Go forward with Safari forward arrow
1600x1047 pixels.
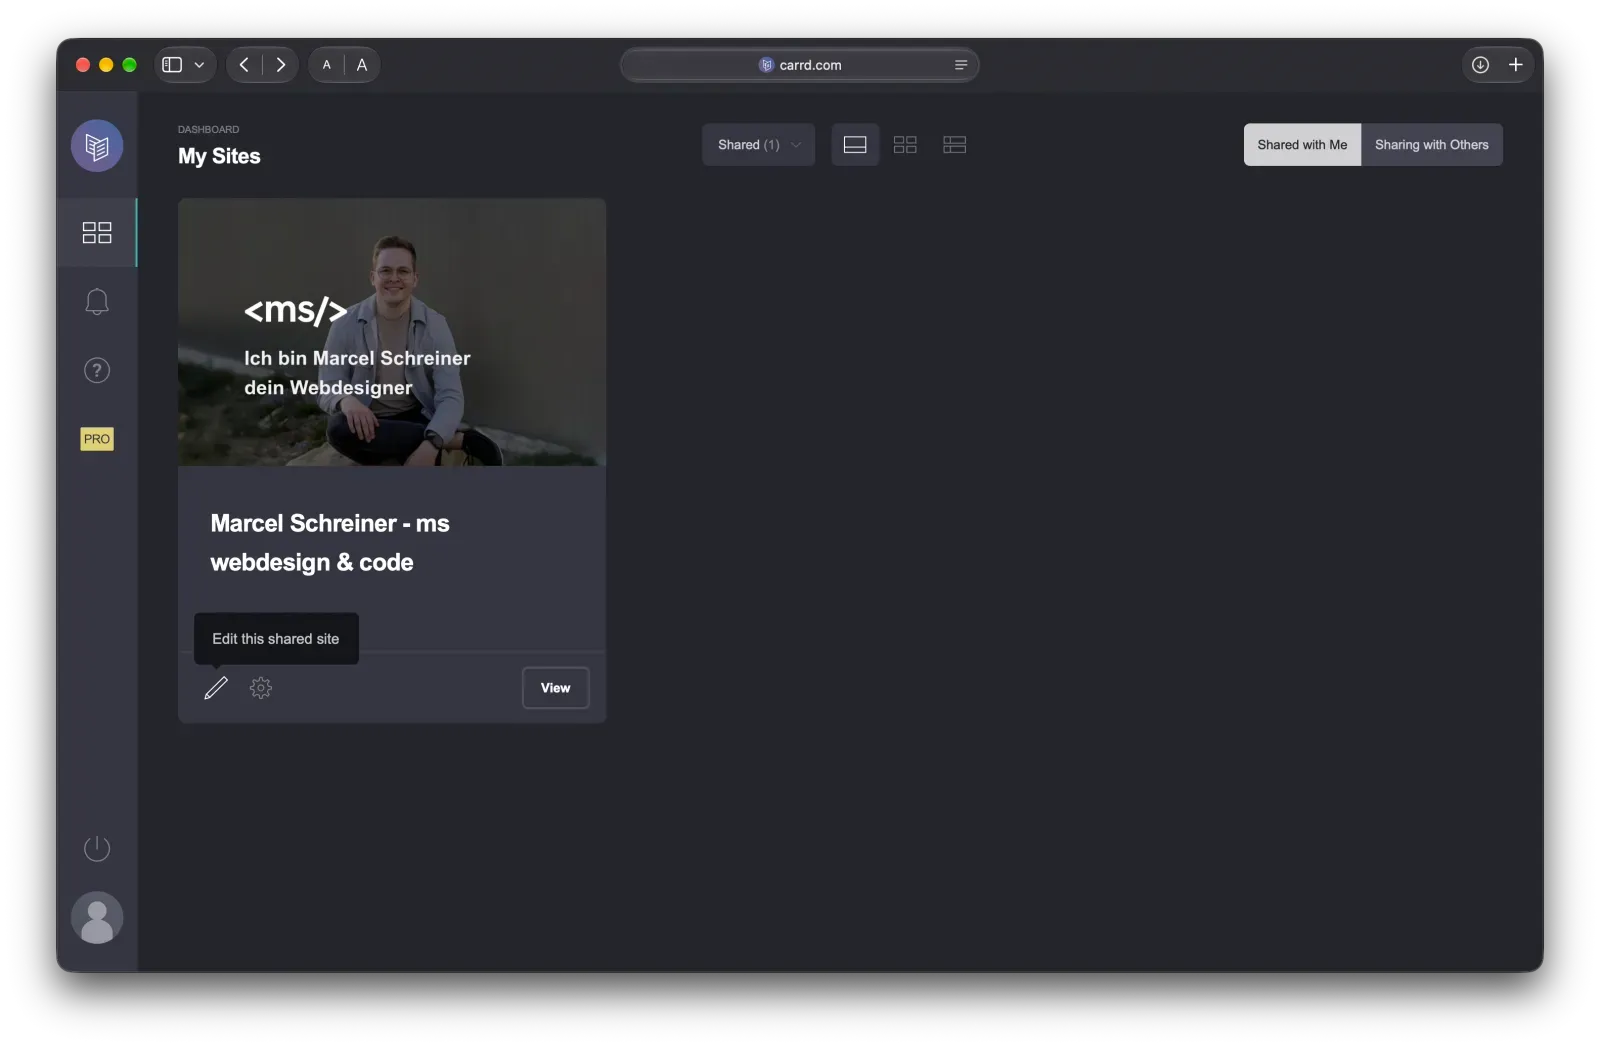(x=281, y=65)
